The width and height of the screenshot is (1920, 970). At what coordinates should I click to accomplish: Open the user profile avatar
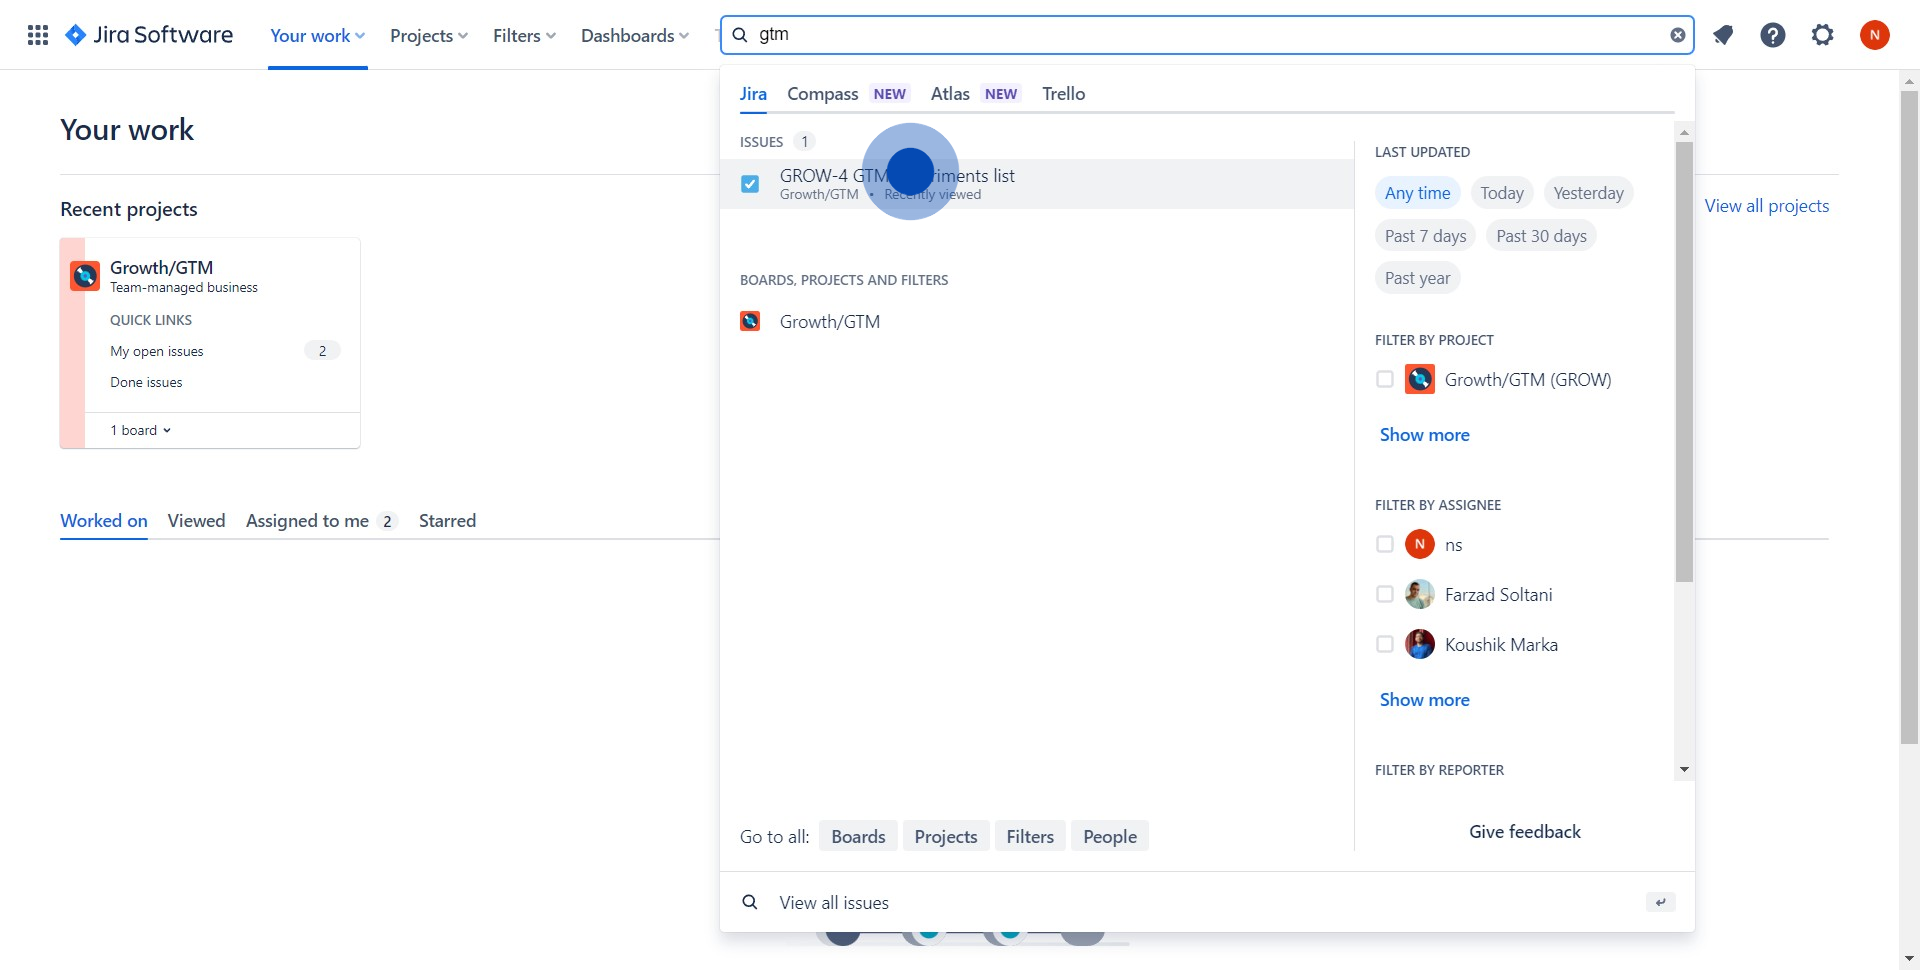tap(1874, 35)
